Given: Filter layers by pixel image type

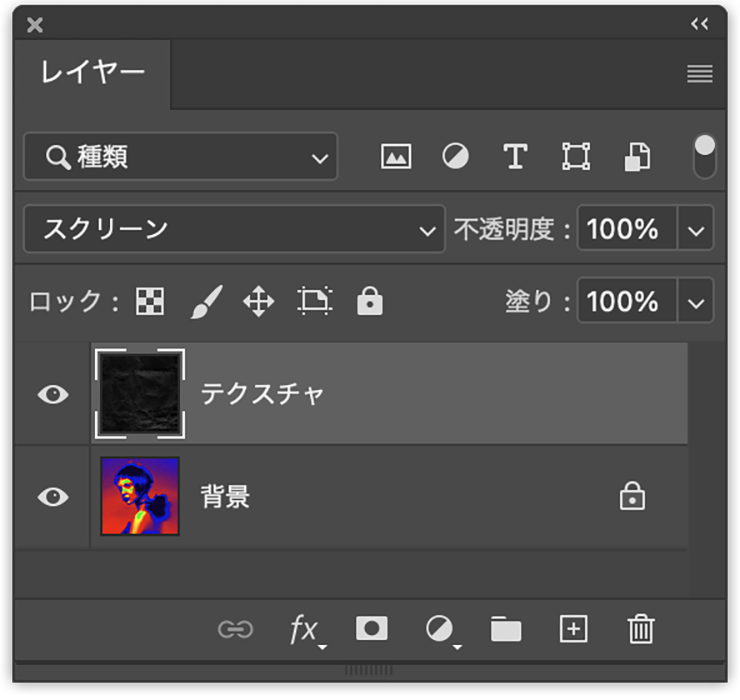Looking at the screenshot, I should 396,156.
